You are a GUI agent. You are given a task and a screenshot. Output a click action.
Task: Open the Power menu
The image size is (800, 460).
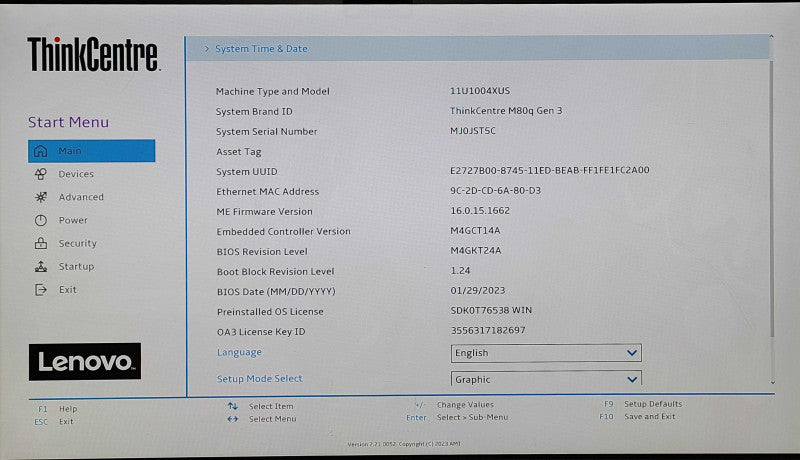73,220
